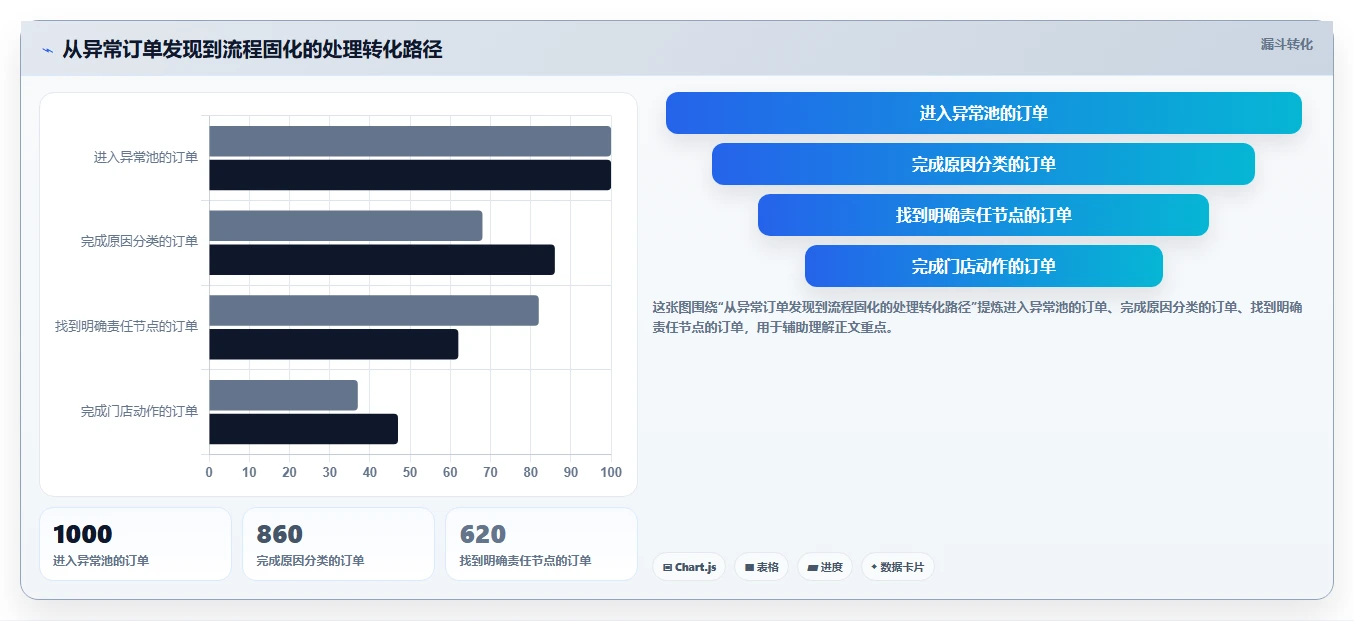
Task: Click the x-axis tick label 50
Action: 410,472
